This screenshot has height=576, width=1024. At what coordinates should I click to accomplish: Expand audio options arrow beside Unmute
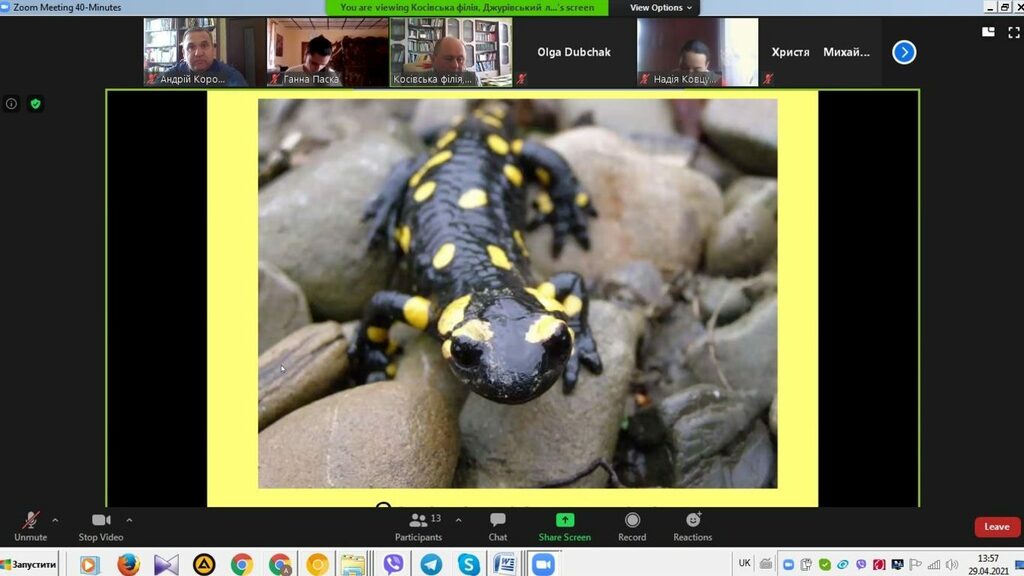pyautogui.click(x=55, y=520)
